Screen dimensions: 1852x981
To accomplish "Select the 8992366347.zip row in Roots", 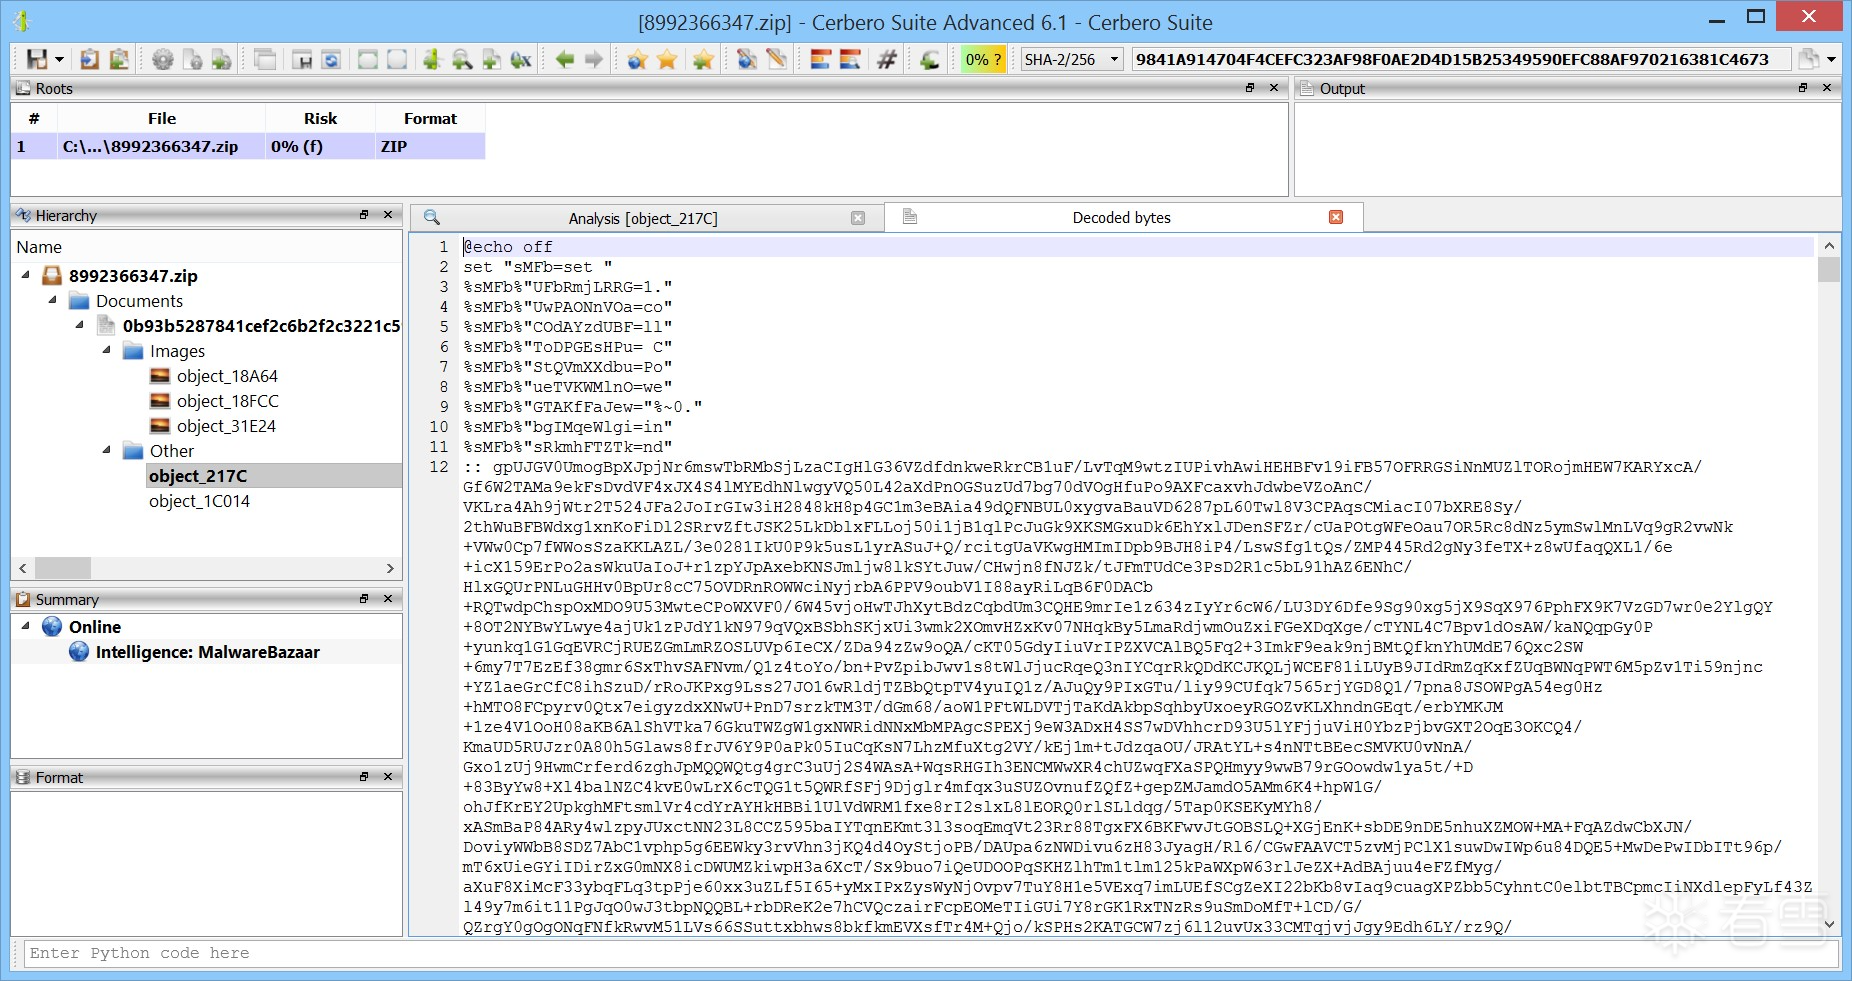I will [248, 147].
